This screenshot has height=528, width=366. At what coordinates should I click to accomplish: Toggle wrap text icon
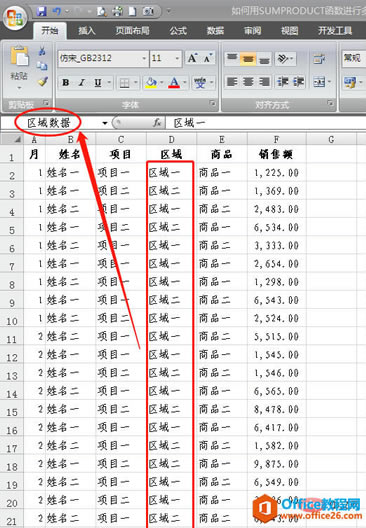coord(319,59)
